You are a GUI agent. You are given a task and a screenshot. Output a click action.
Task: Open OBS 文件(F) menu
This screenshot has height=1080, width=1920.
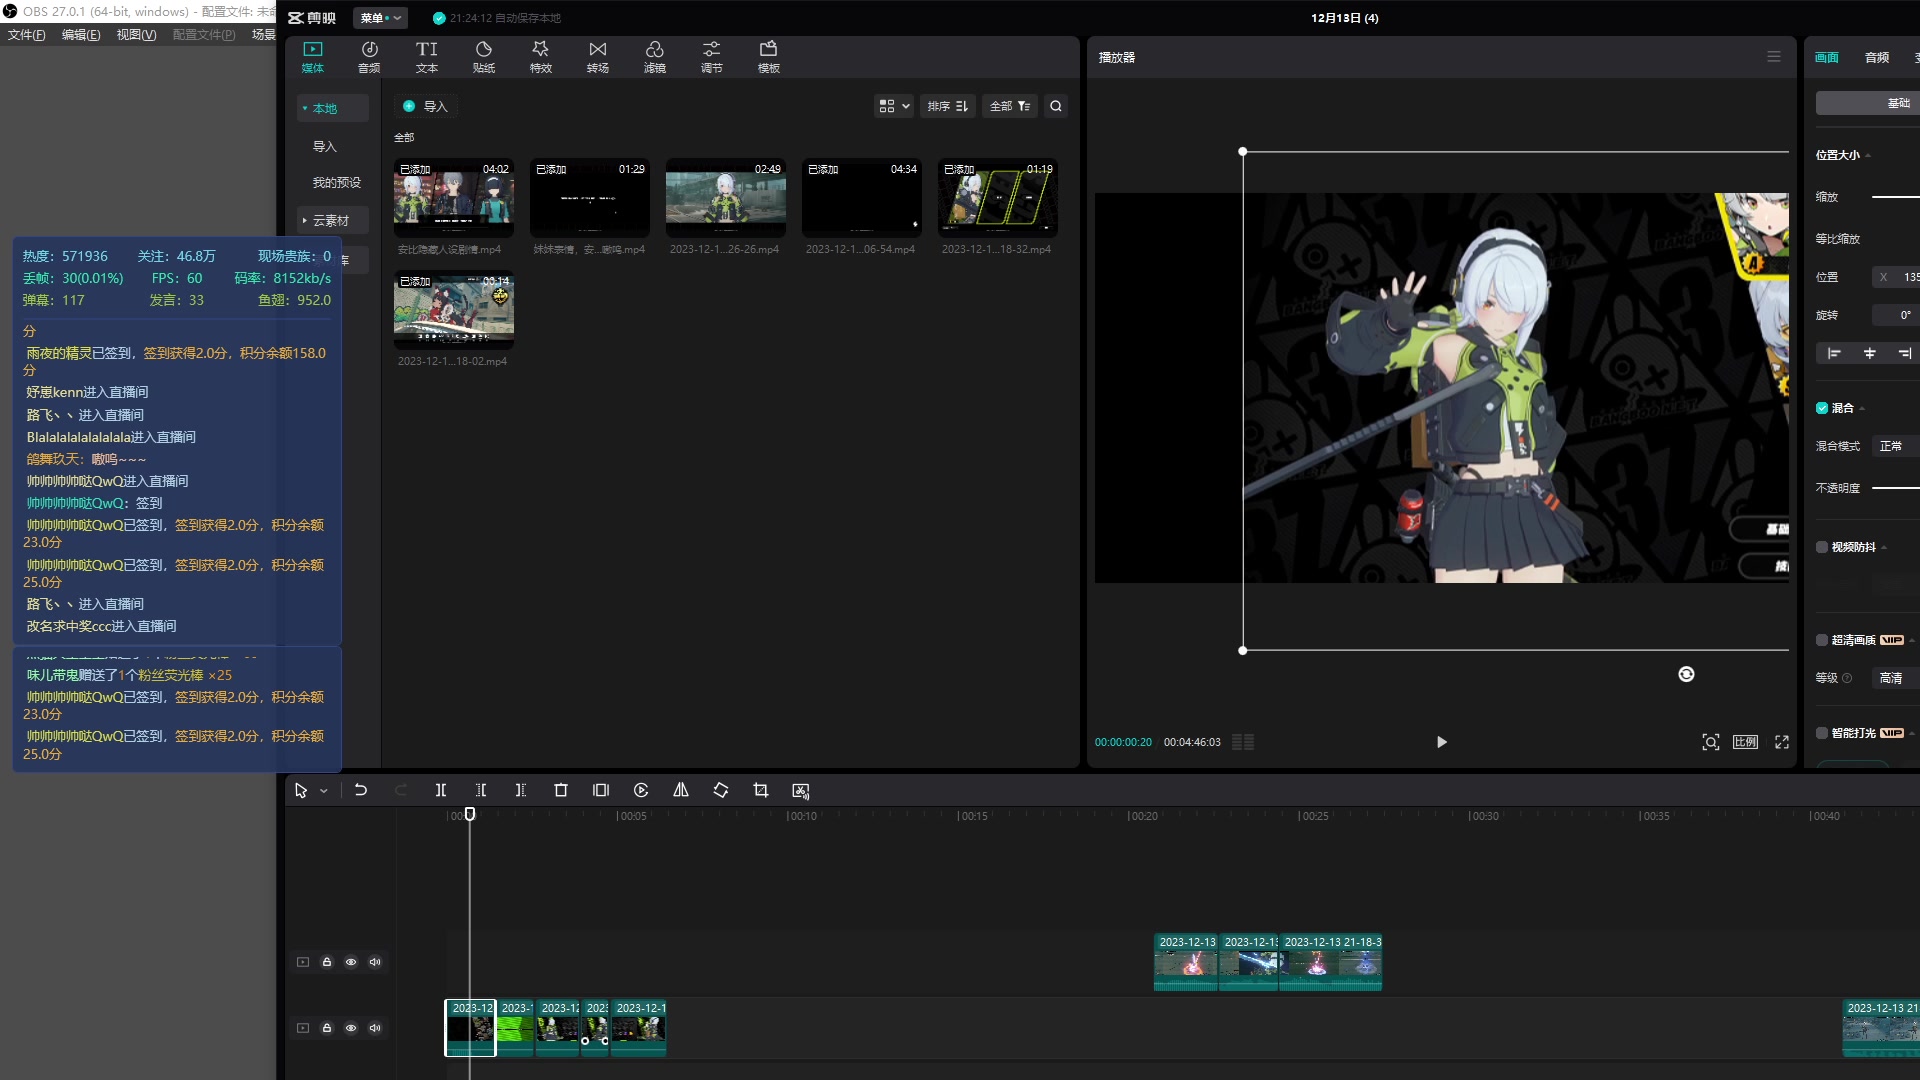tap(27, 34)
